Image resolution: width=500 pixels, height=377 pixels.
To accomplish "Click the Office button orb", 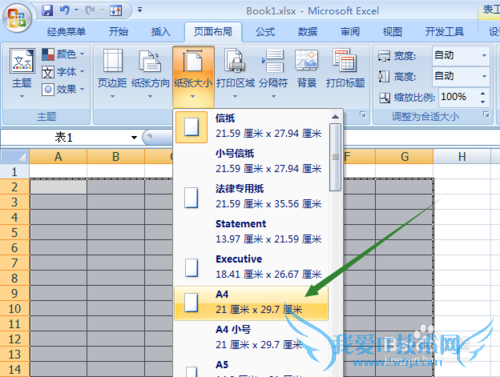I will pos(17,18).
